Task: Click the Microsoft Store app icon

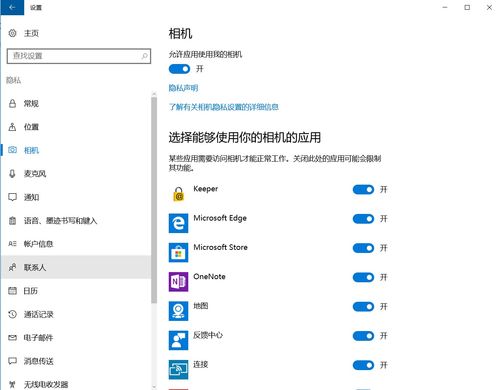Action: tap(178, 252)
